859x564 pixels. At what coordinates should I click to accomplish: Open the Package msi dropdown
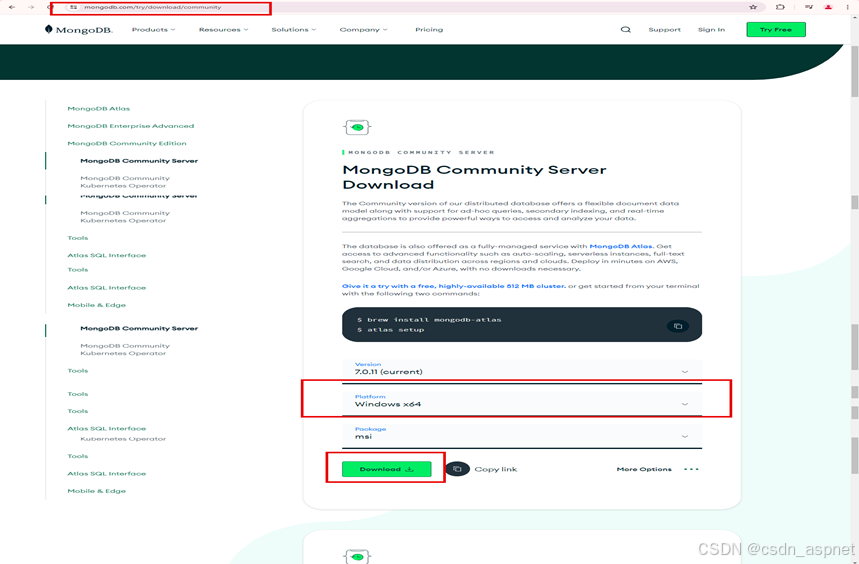coord(522,436)
